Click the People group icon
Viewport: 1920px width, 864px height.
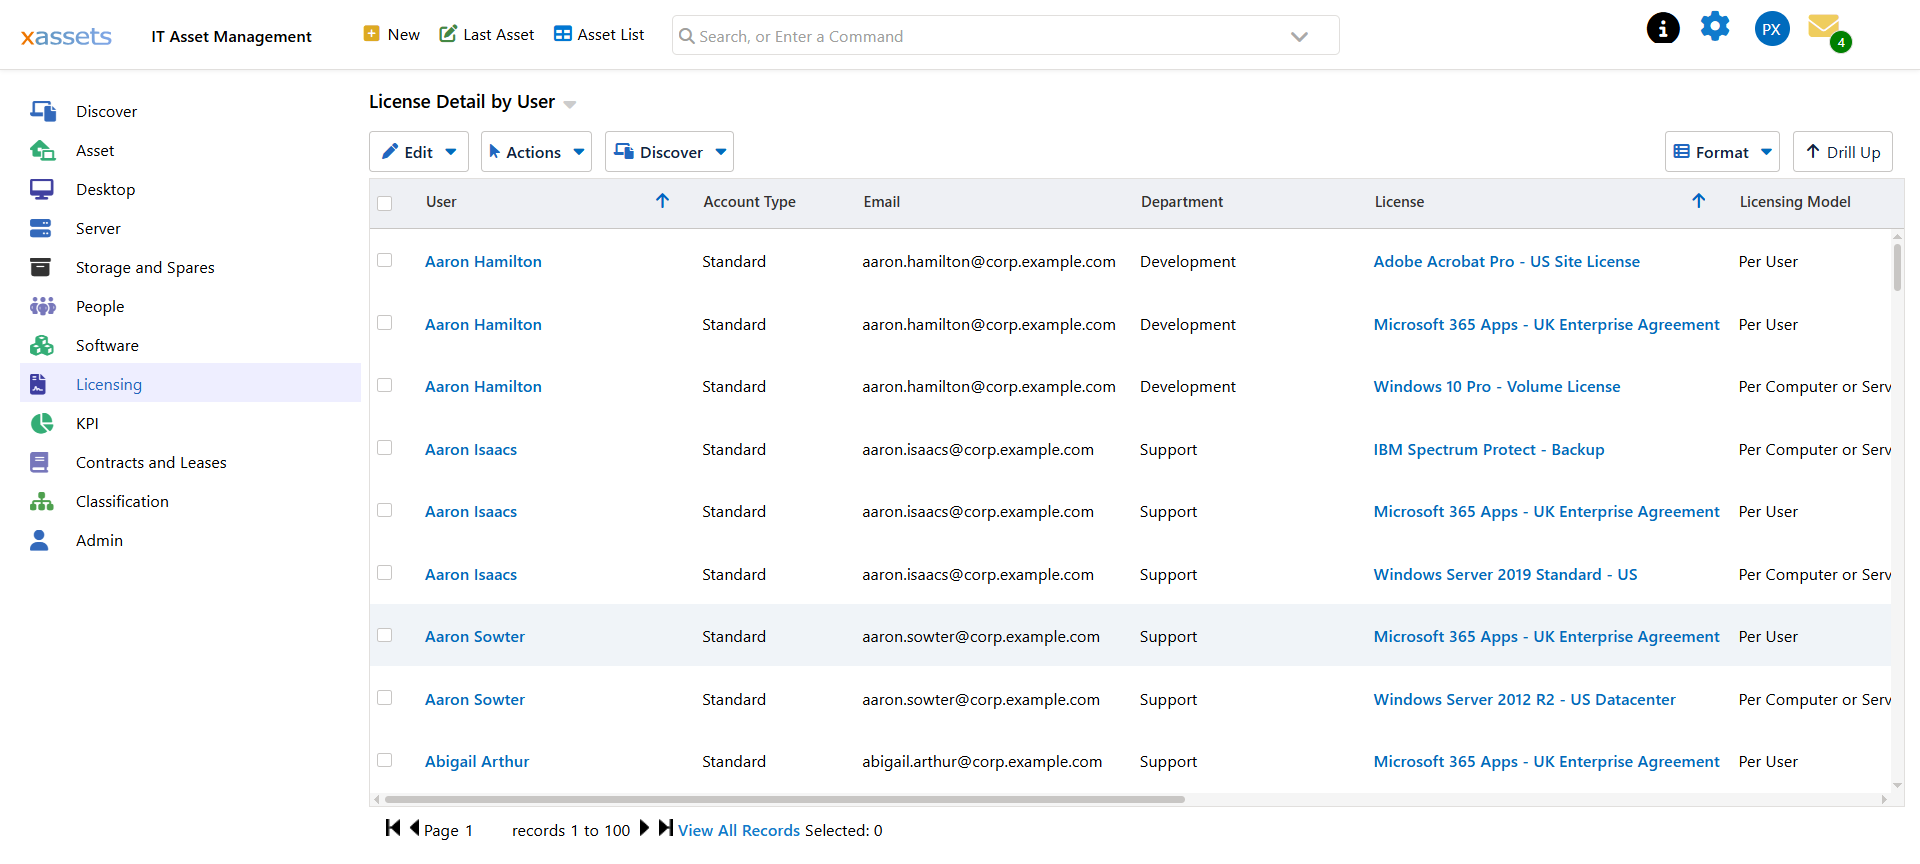tap(42, 306)
